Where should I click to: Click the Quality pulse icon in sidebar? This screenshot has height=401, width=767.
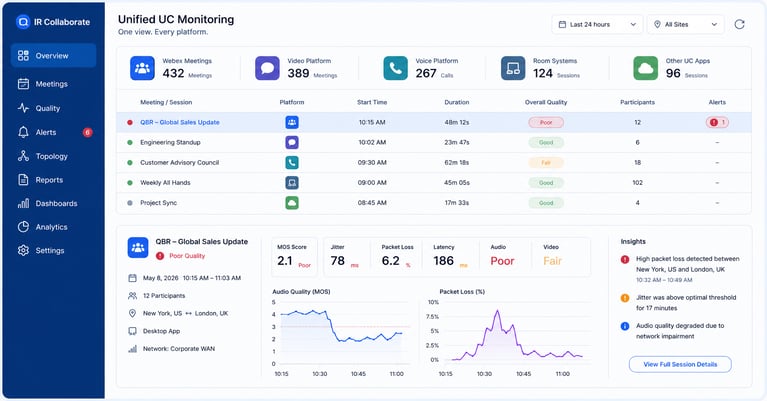coord(23,108)
